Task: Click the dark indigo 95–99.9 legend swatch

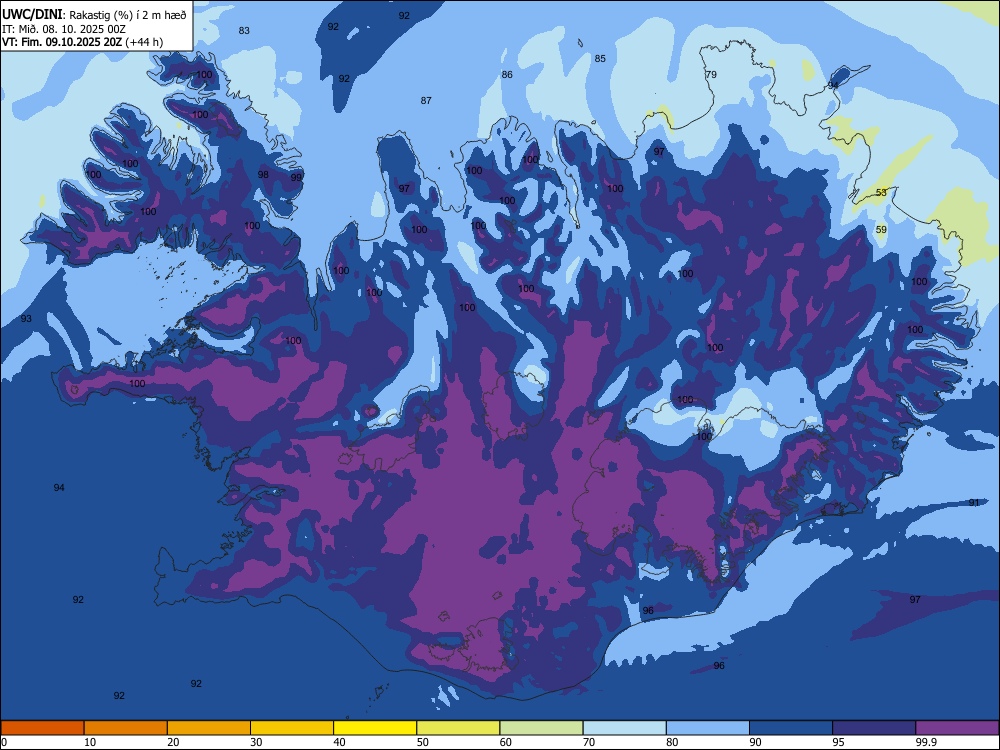Action: tap(874, 728)
